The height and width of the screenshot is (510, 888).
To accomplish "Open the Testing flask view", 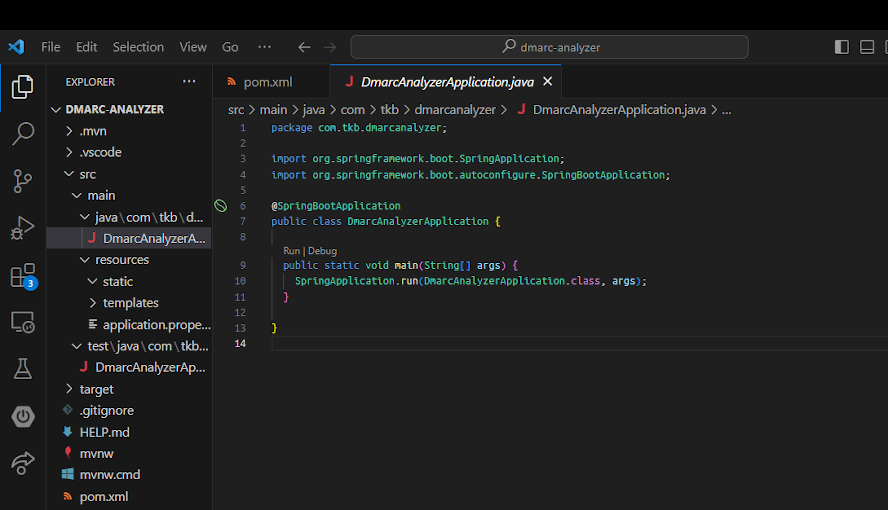I will (23, 368).
